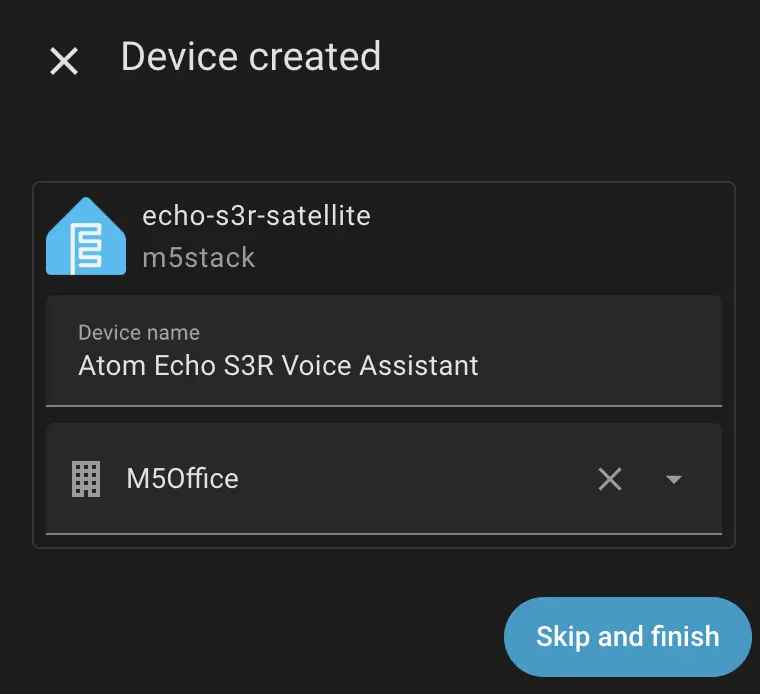Click the M5Office area name text
Screen dimensions: 760x694
[x=182, y=479]
